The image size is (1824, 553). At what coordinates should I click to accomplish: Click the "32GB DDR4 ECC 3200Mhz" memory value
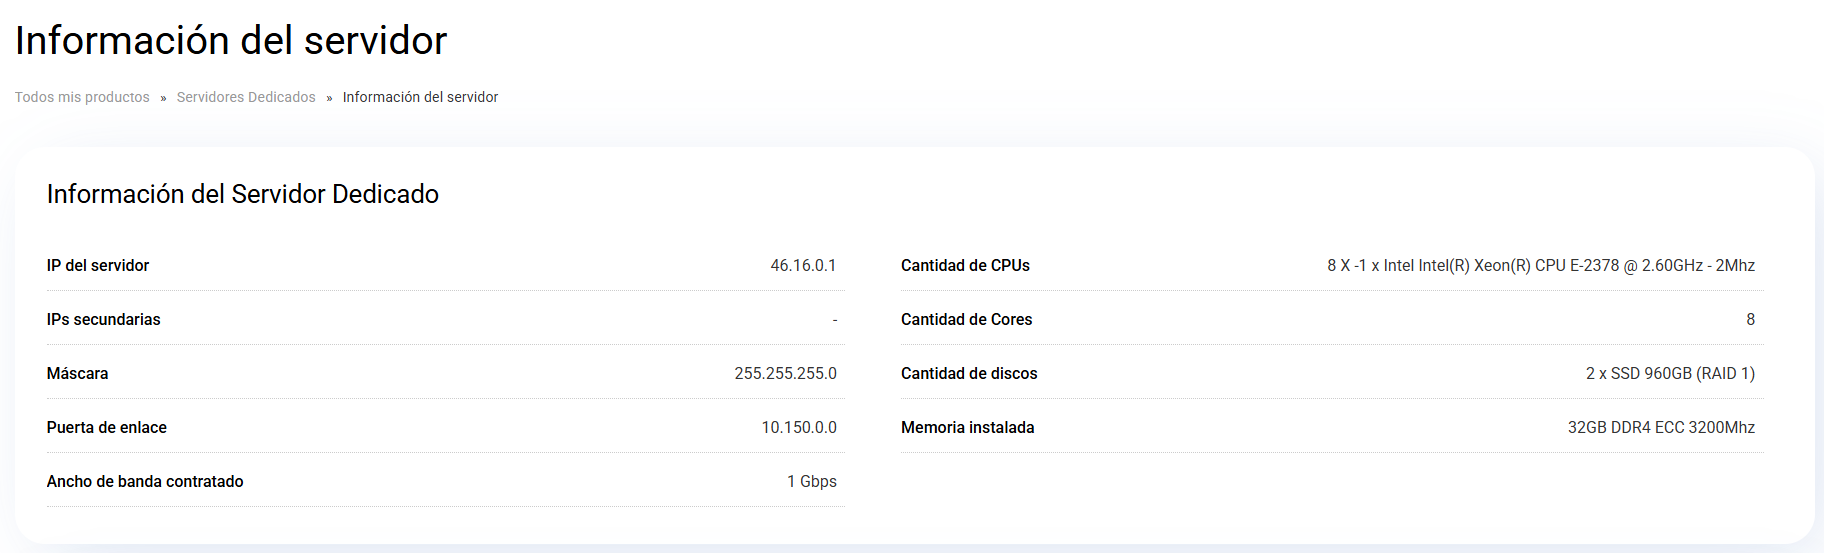1661,428
